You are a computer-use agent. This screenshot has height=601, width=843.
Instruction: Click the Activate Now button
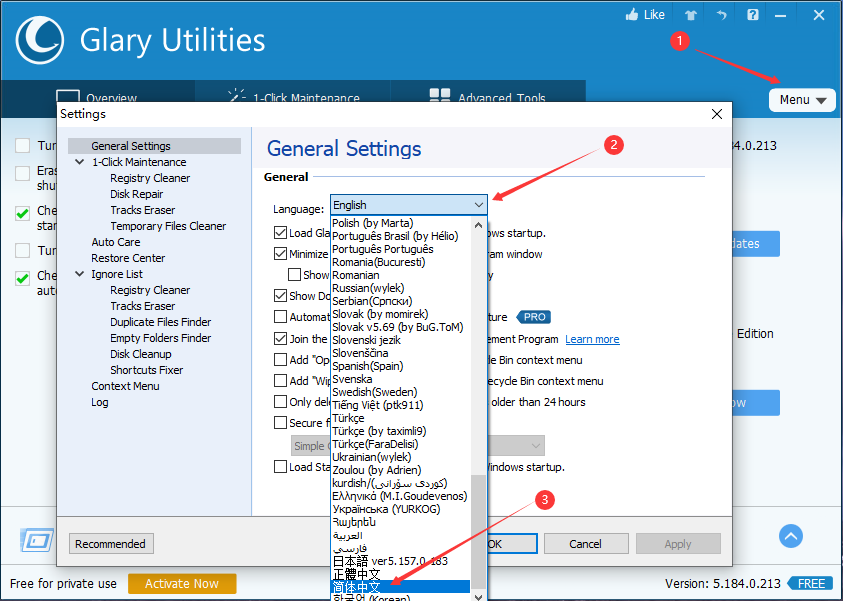point(182,584)
